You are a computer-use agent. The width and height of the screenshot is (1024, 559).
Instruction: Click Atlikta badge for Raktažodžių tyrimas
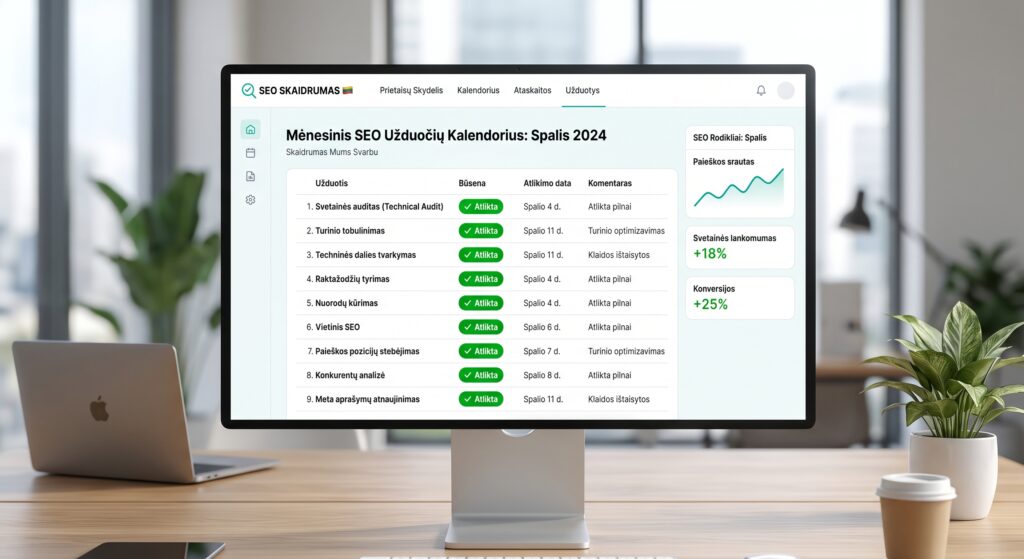pos(481,279)
